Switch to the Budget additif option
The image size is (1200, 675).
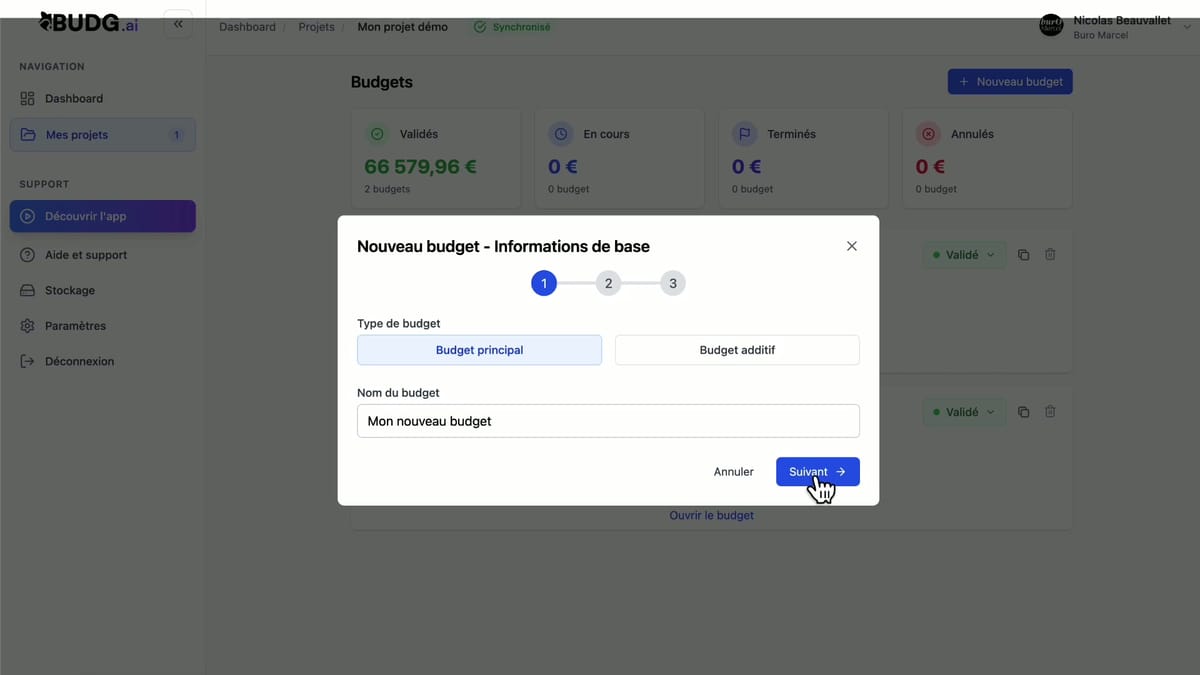(x=736, y=349)
